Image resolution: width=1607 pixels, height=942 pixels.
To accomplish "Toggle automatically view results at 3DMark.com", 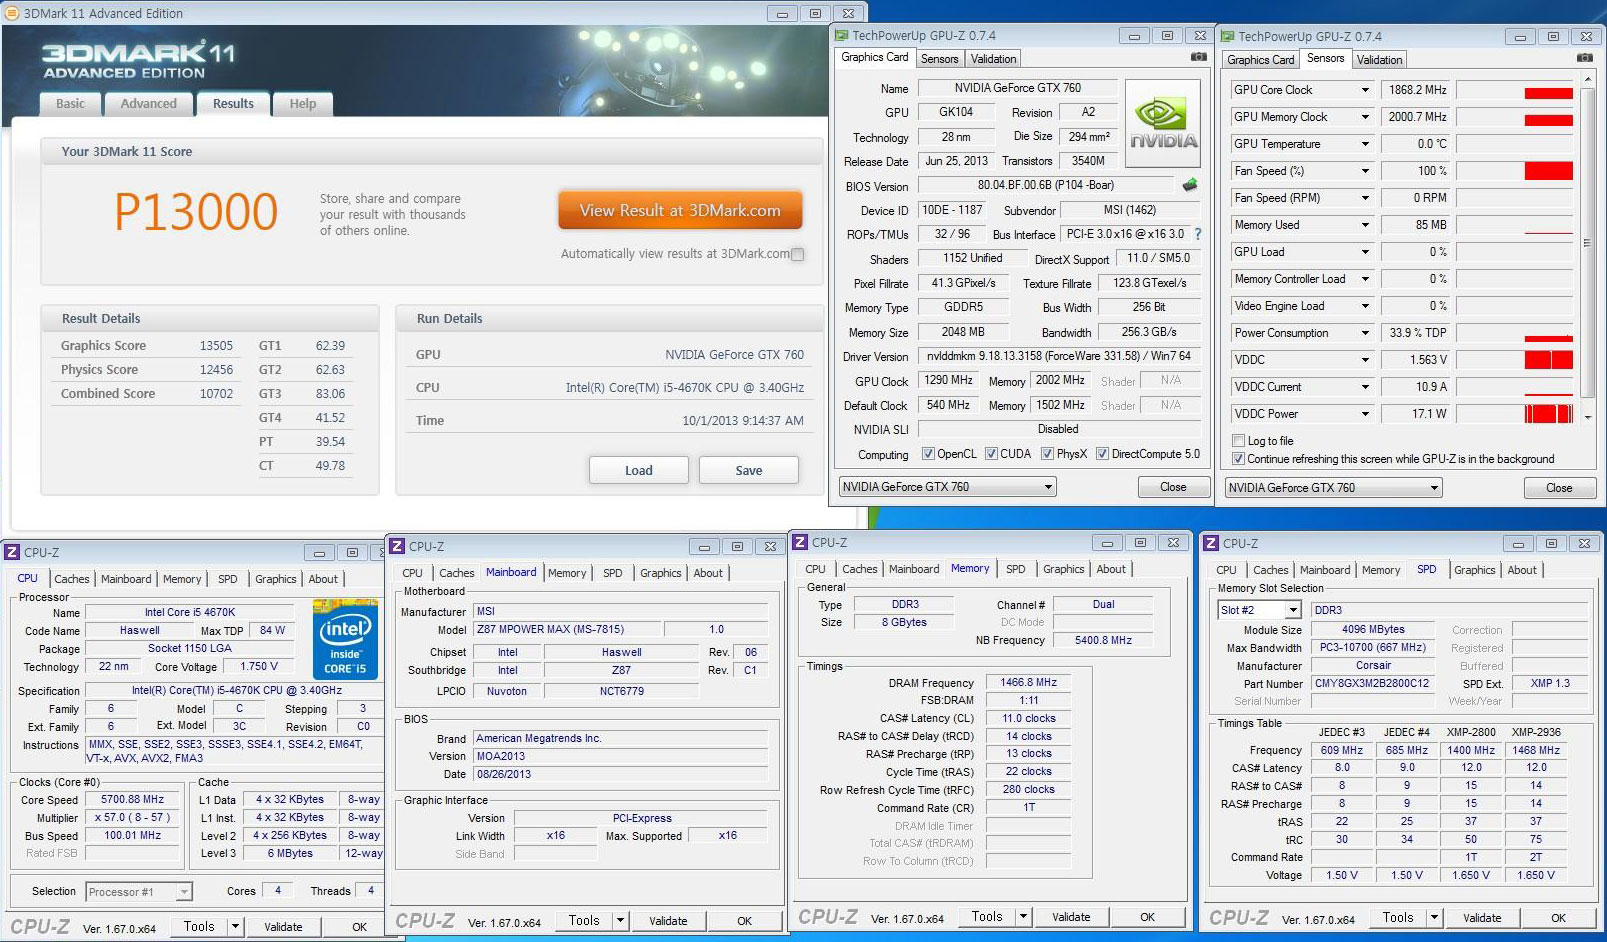I will (x=797, y=254).
